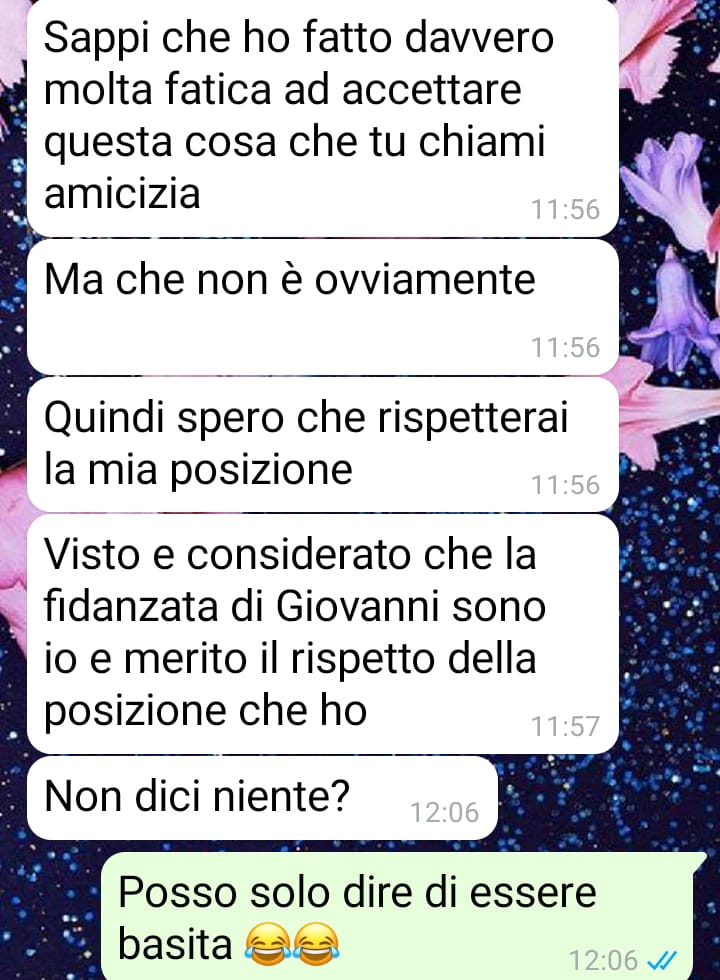This screenshot has height=980, width=720.
Task: Click the 12:06 timestamp on the green bubble
Action: click(x=604, y=959)
